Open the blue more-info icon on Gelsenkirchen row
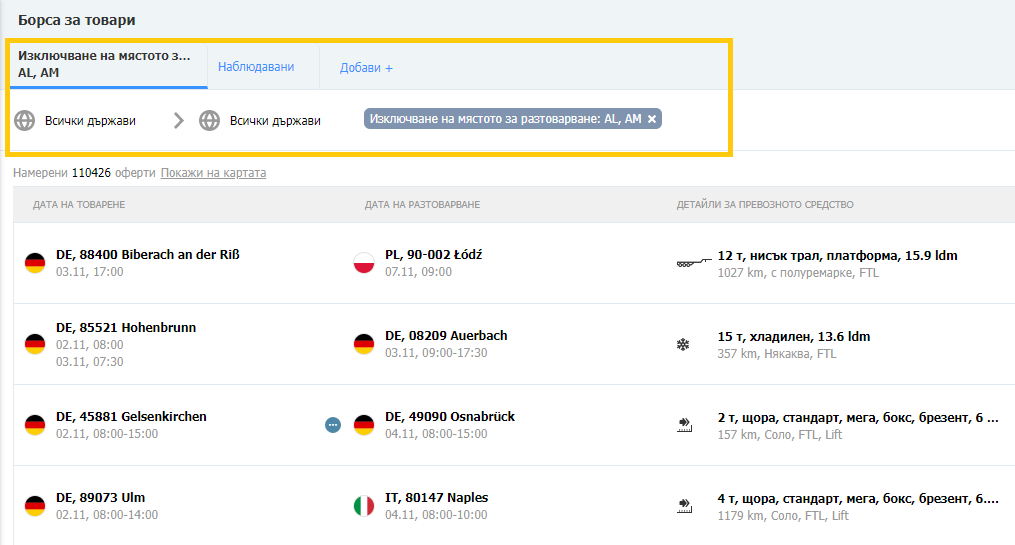 pos(333,425)
